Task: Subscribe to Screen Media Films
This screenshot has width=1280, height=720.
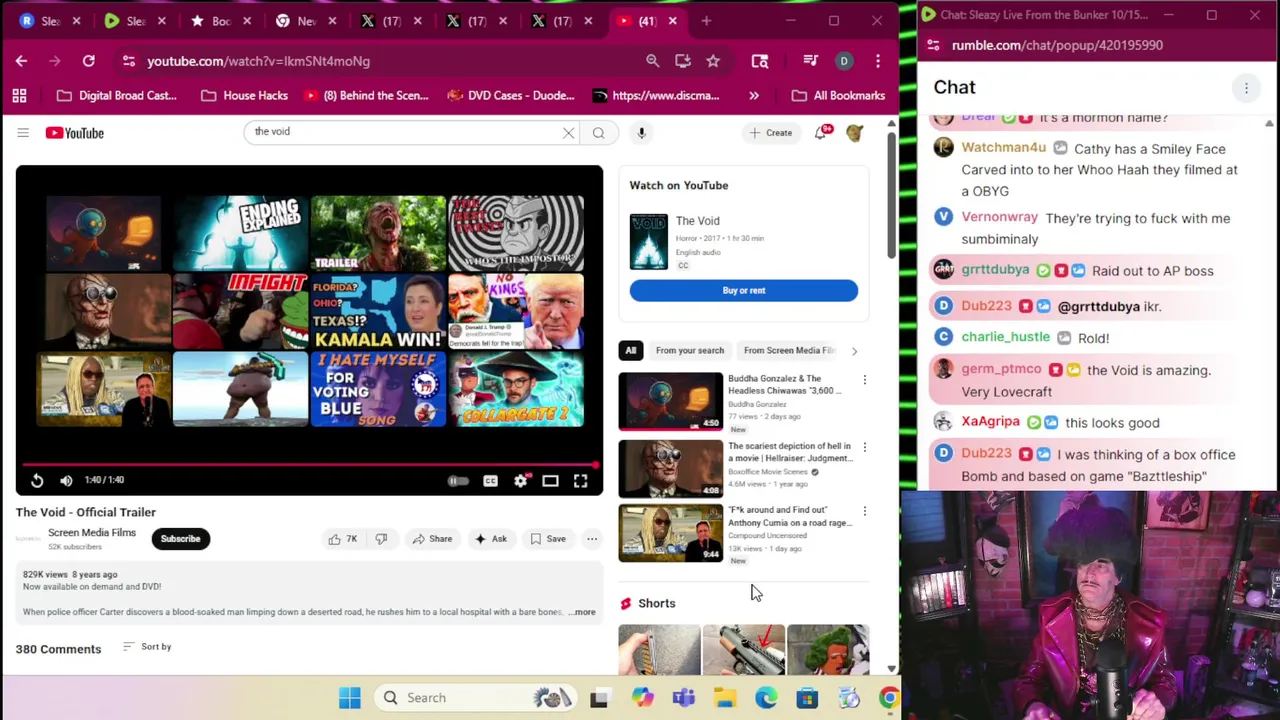Action: [181, 539]
